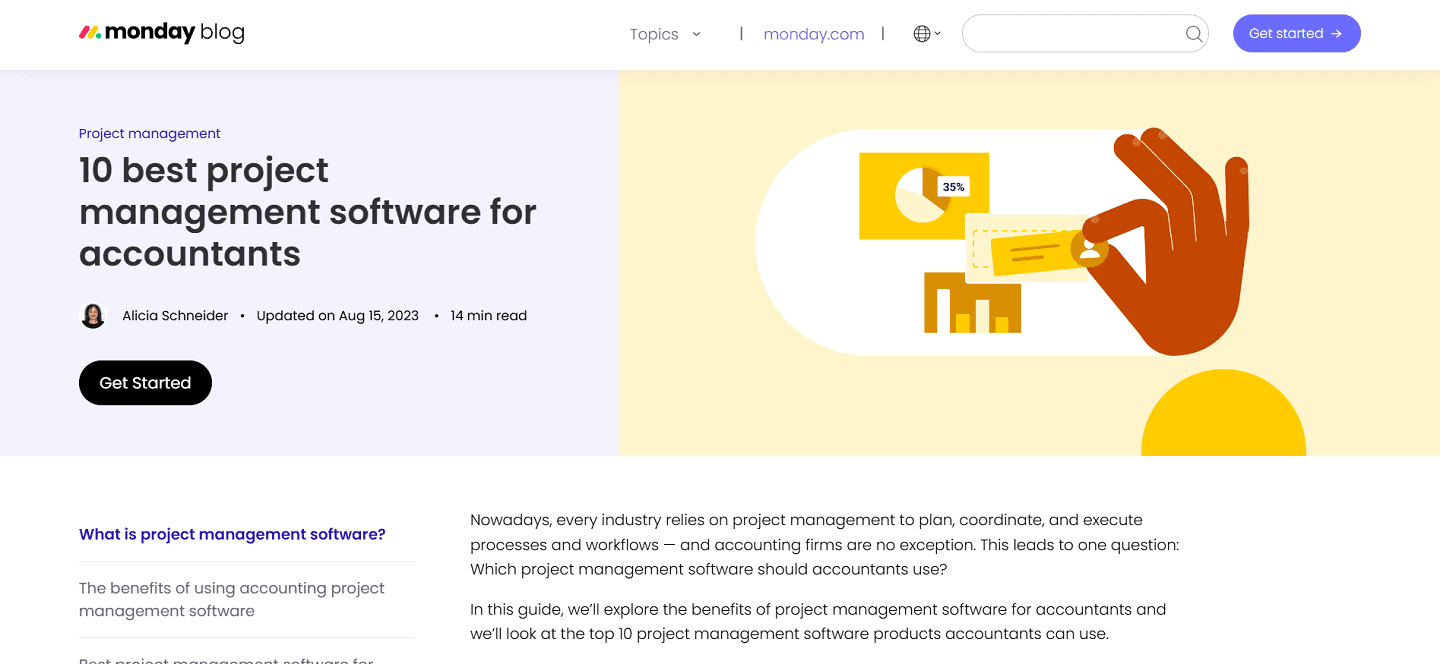Click the arrow icon inside Get started button

(x=1337, y=33)
